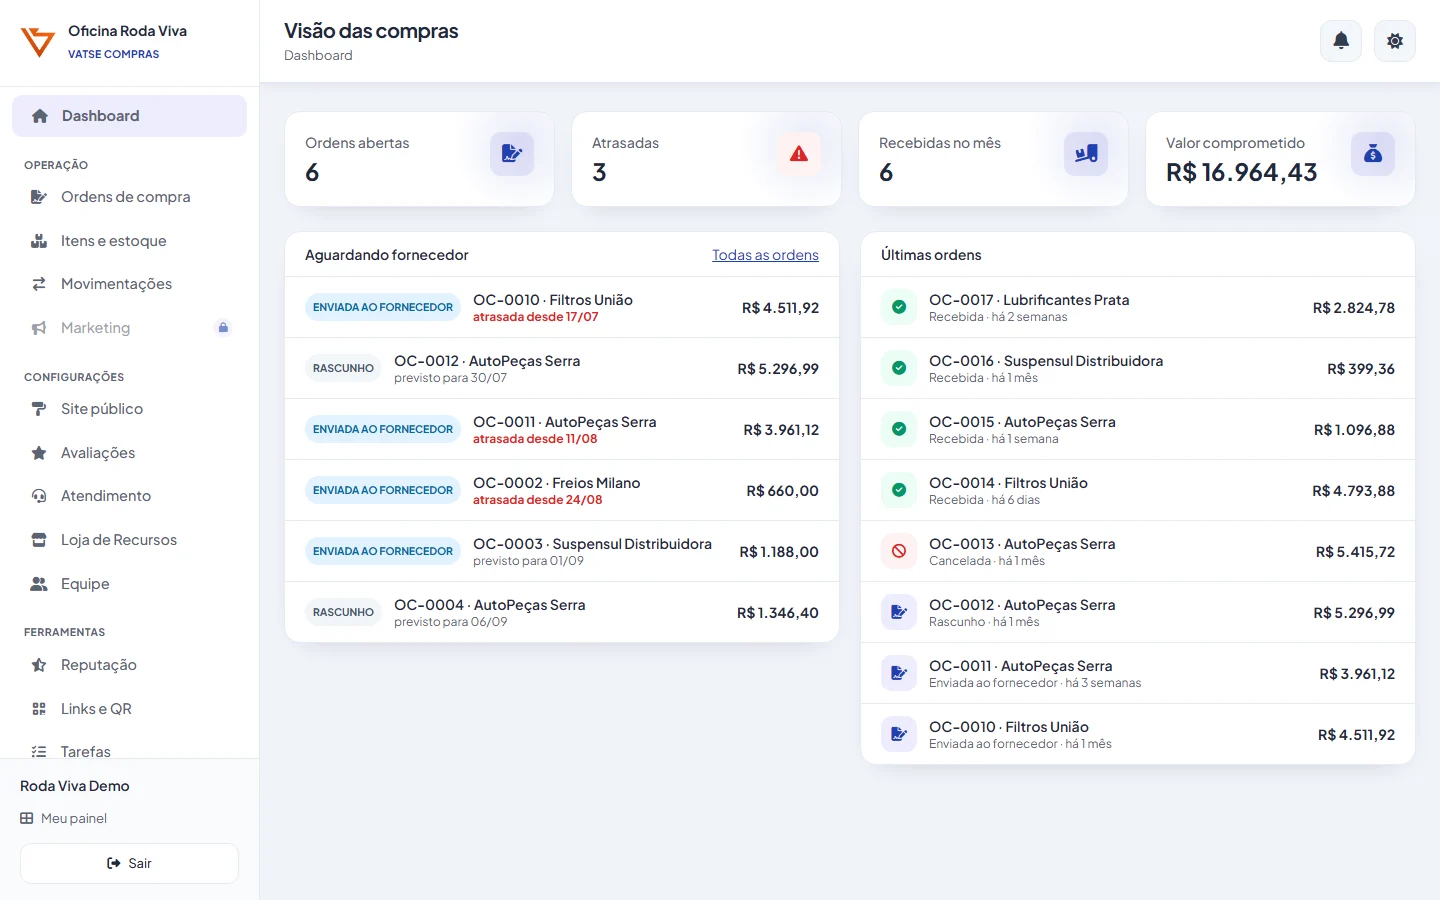Open OC-0016 Suspensul Distribuidora order
Screen dimensions: 1440x900
(x=1138, y=368)
